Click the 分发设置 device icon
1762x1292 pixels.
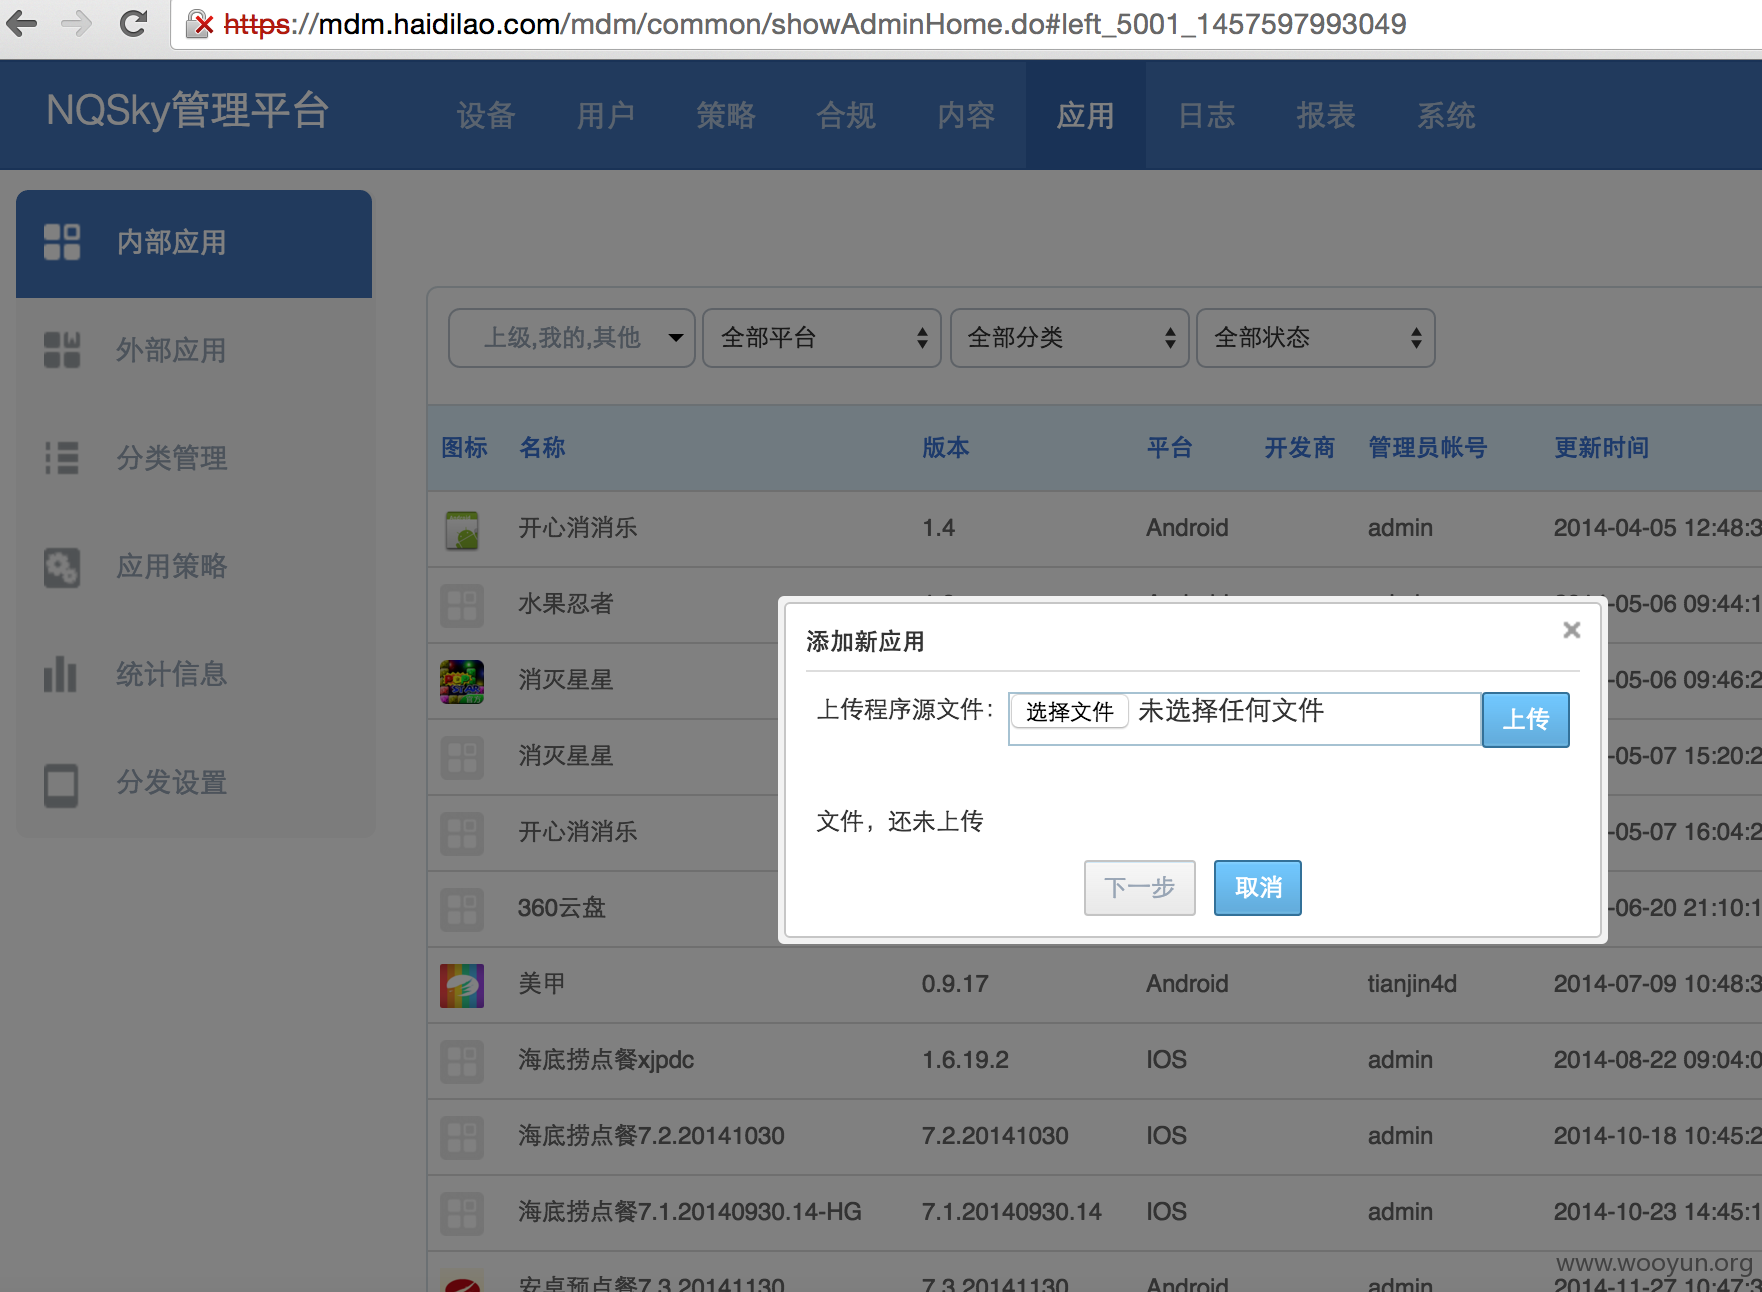point(61,784)
